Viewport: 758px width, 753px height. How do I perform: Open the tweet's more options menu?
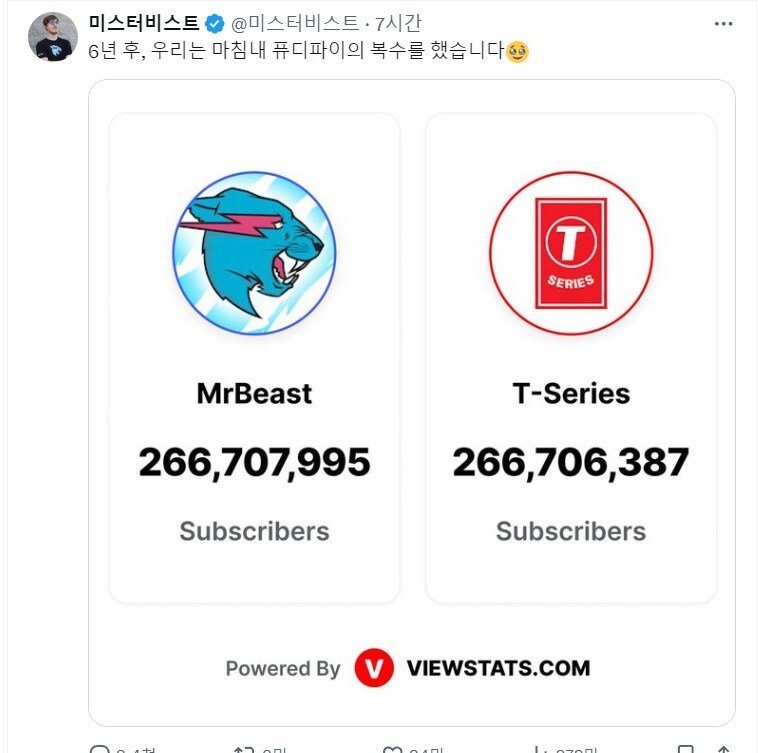point(724,23)
